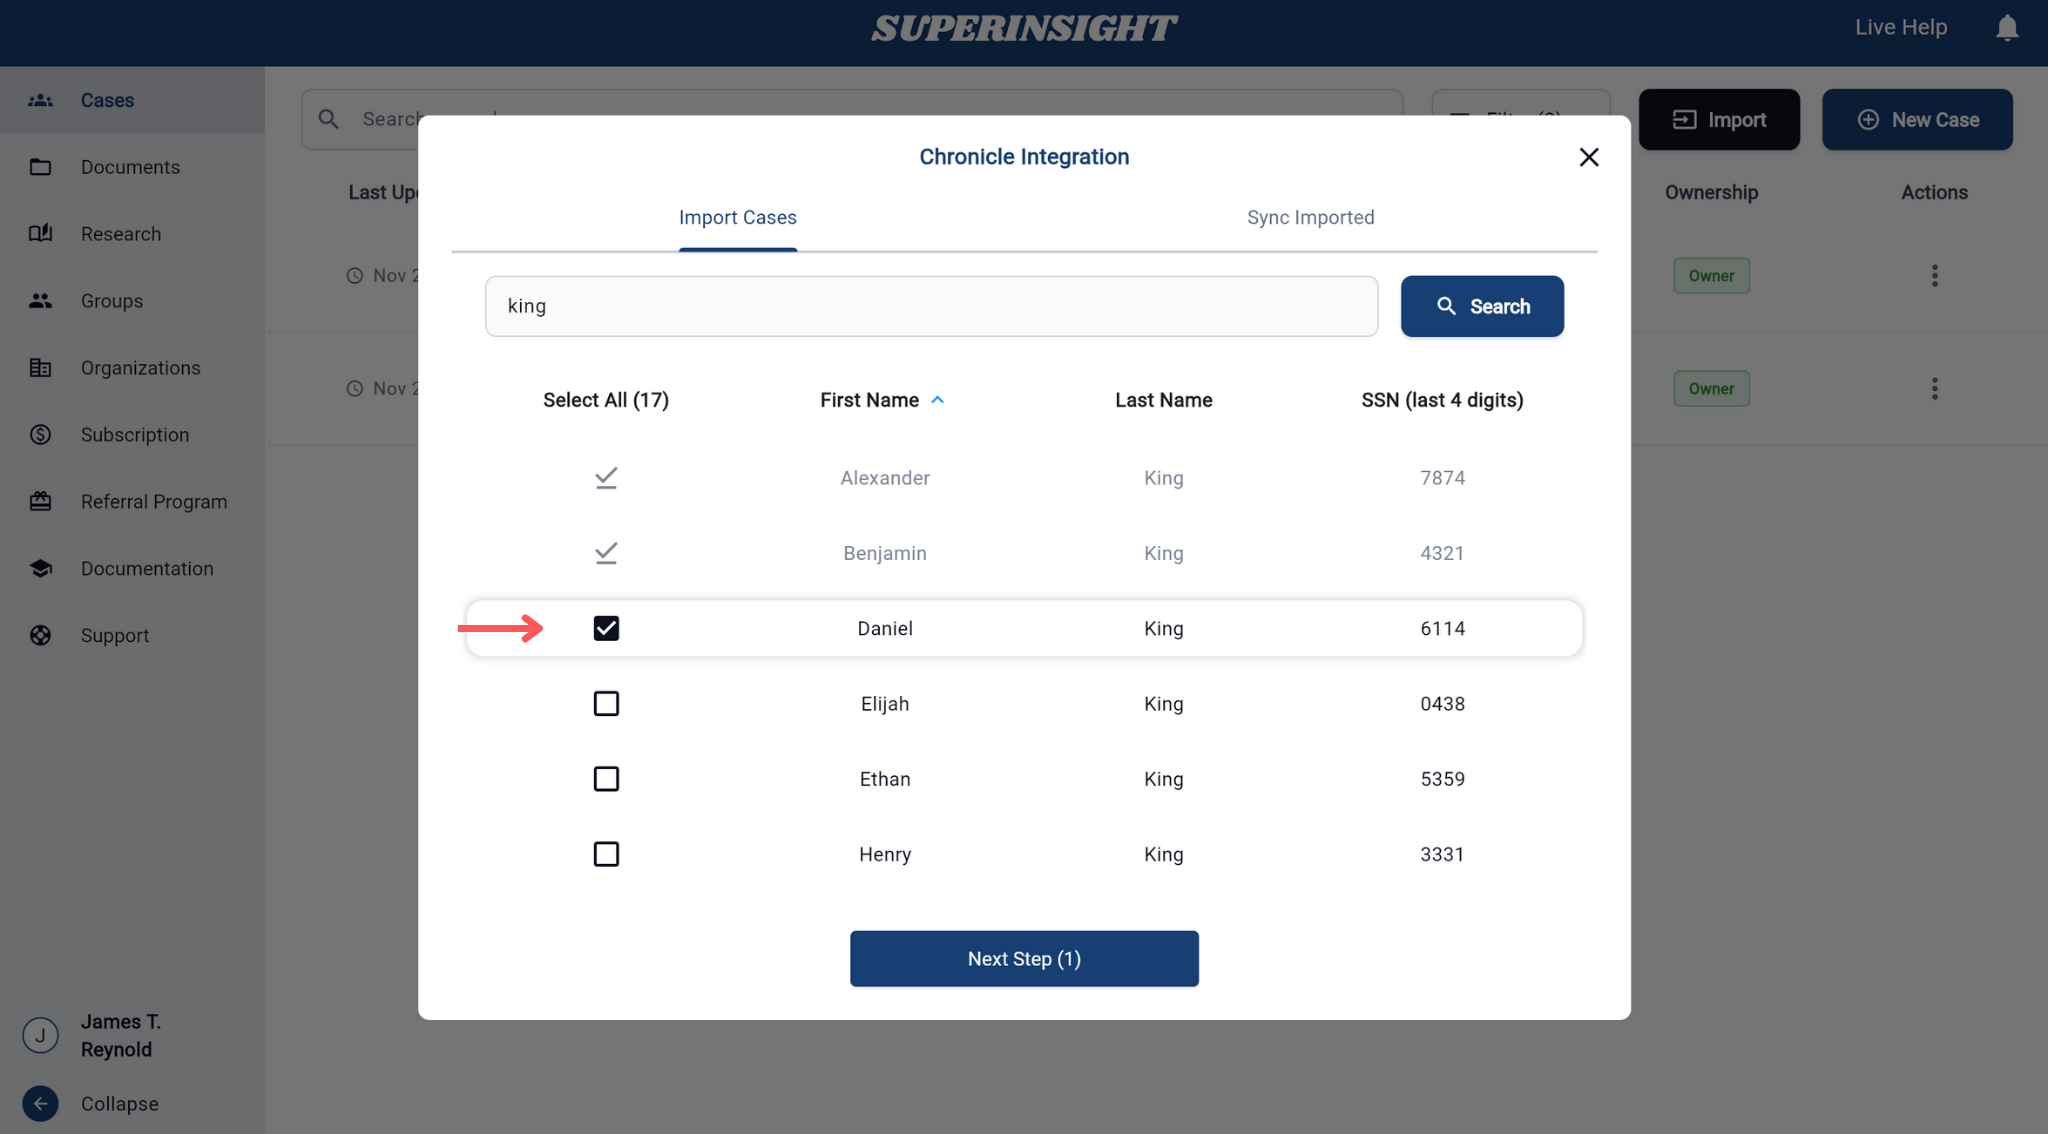
Task: Click the Subscription dollar icon
Action: click(40, 434)
